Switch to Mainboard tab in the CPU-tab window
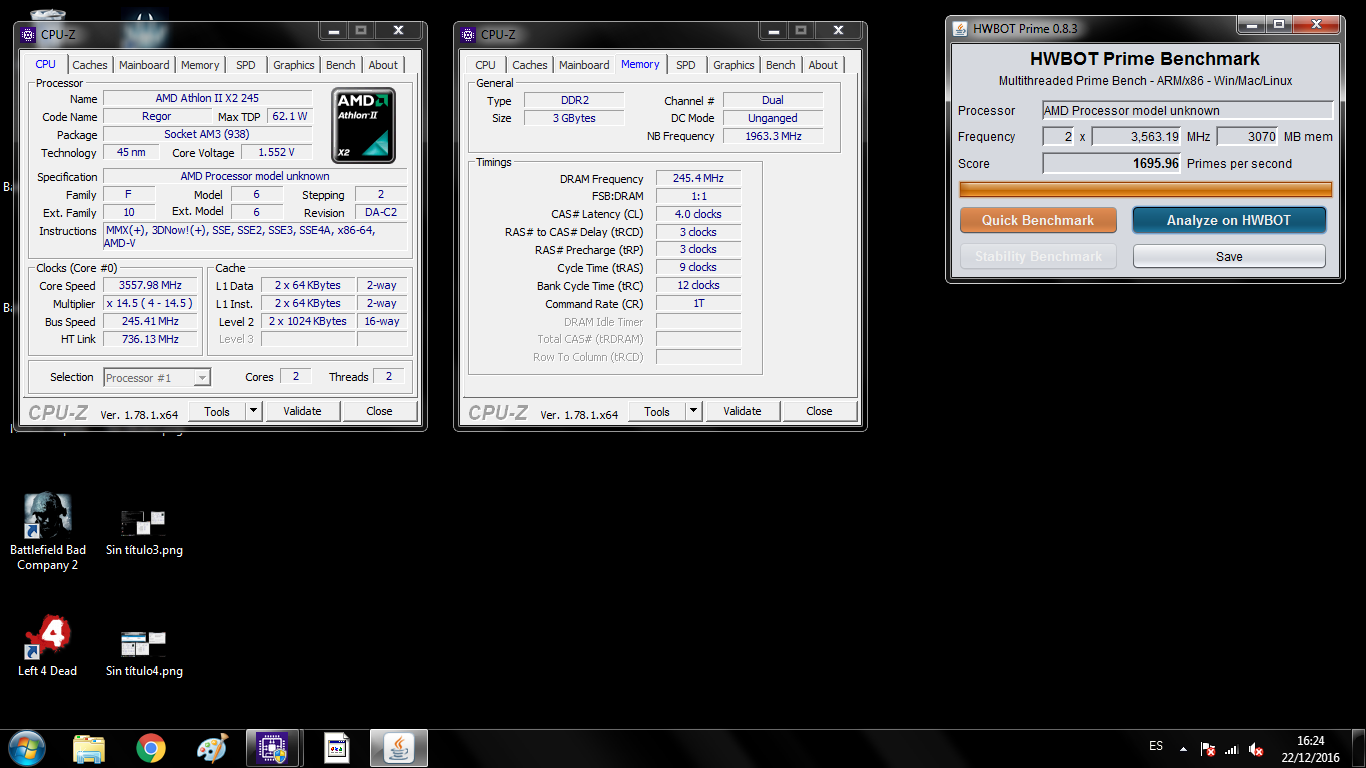 pos(144,65)
